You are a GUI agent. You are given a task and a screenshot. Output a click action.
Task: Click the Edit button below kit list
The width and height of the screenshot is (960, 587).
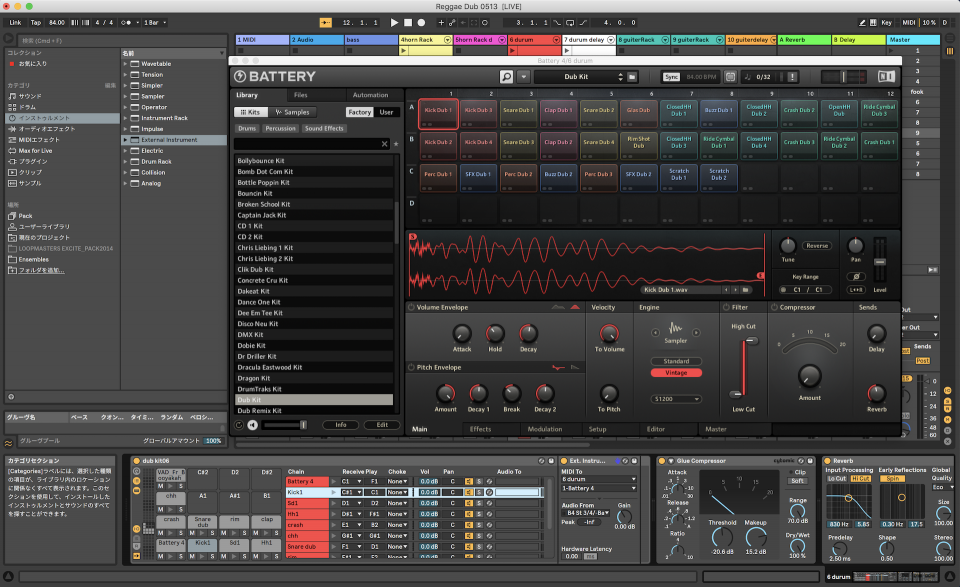point(382,425)
